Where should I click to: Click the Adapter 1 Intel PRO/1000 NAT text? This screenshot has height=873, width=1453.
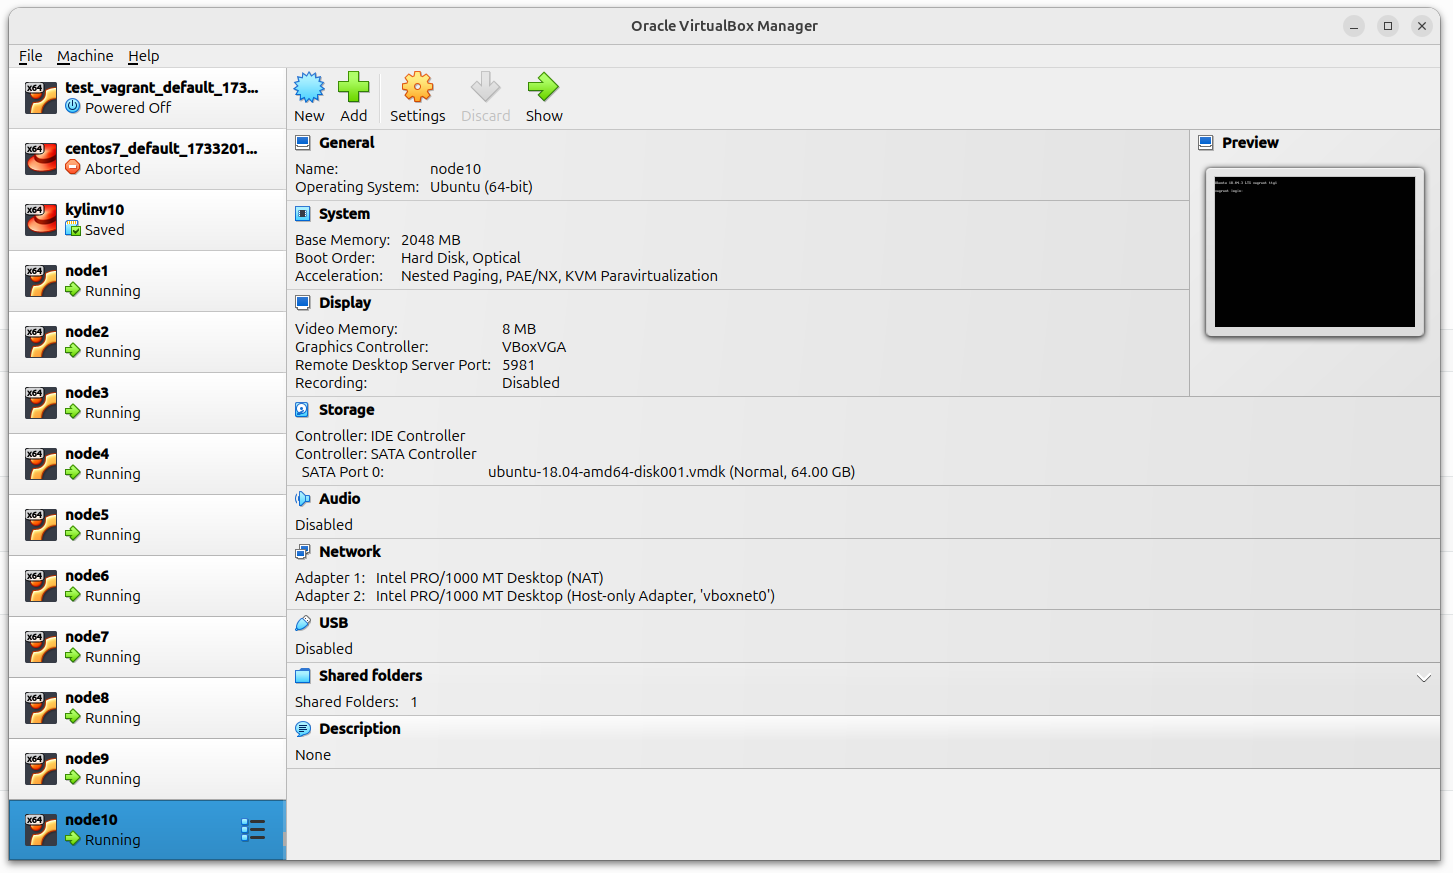pyautogui.click(x=489, y=578)
